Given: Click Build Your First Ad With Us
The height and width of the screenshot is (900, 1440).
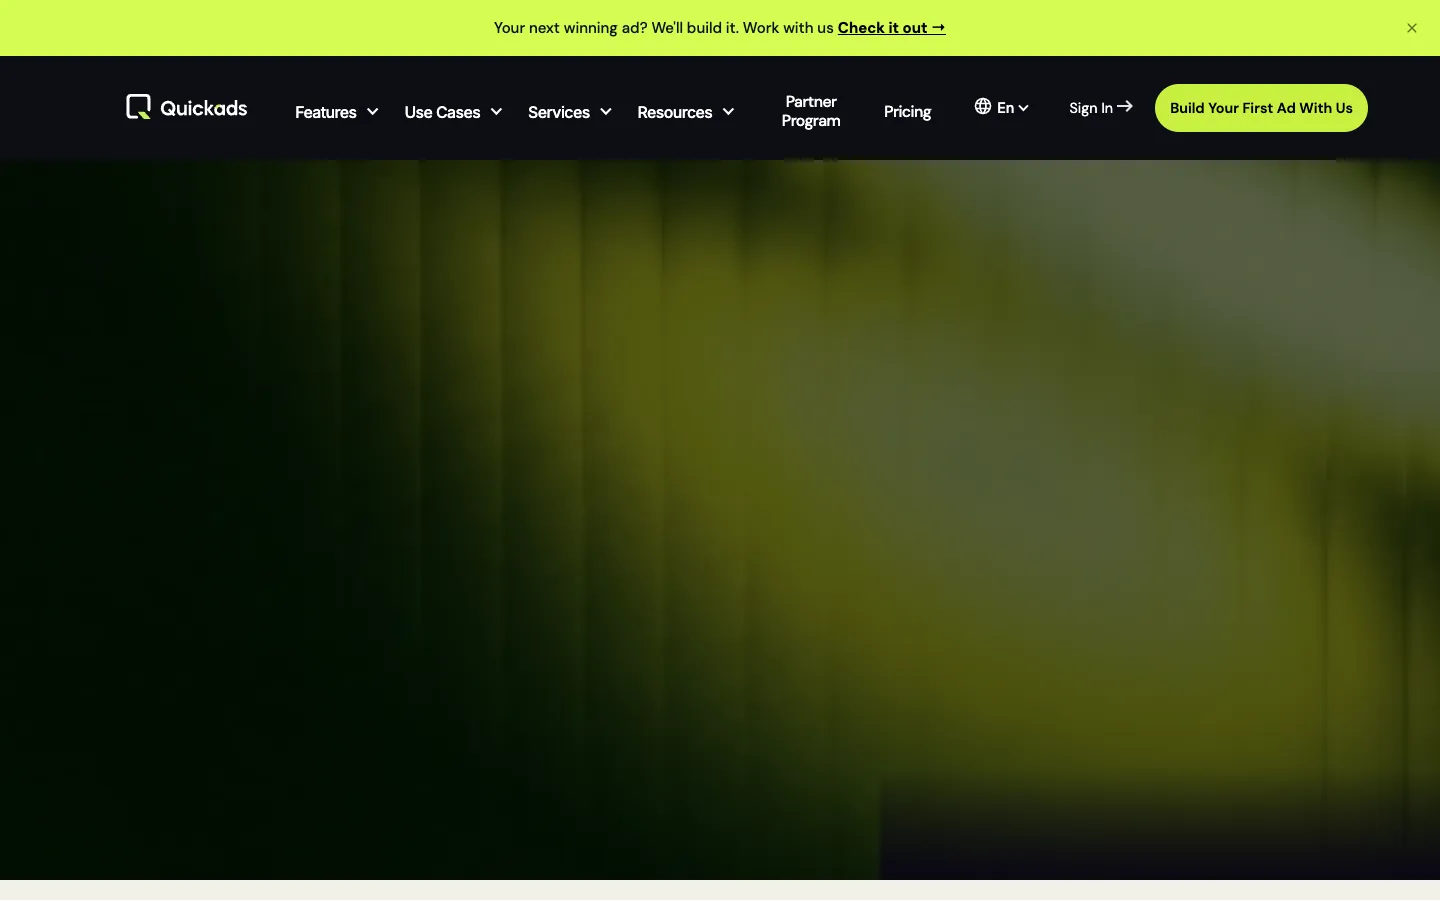Looking at the screenshot, I should pyautogui.click(x=1261, y=108).
